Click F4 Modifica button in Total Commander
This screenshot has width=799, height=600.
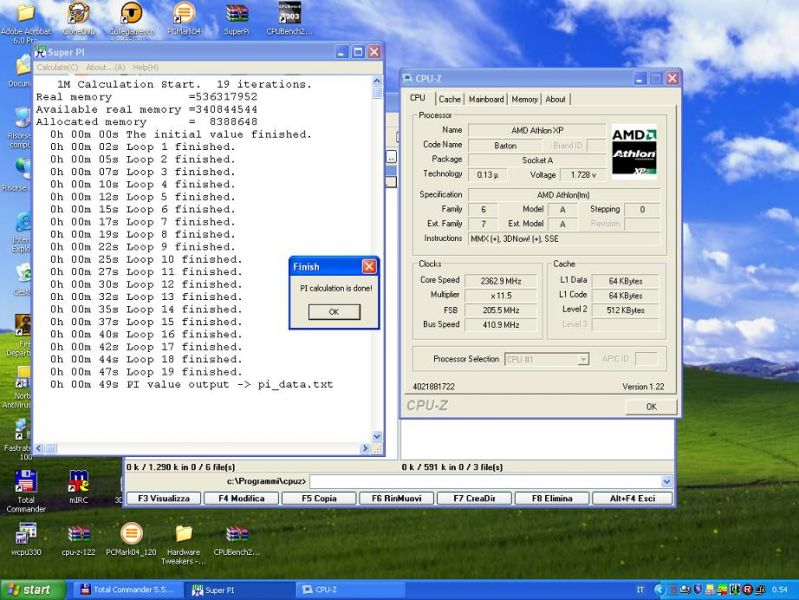[x=241, y=498]
